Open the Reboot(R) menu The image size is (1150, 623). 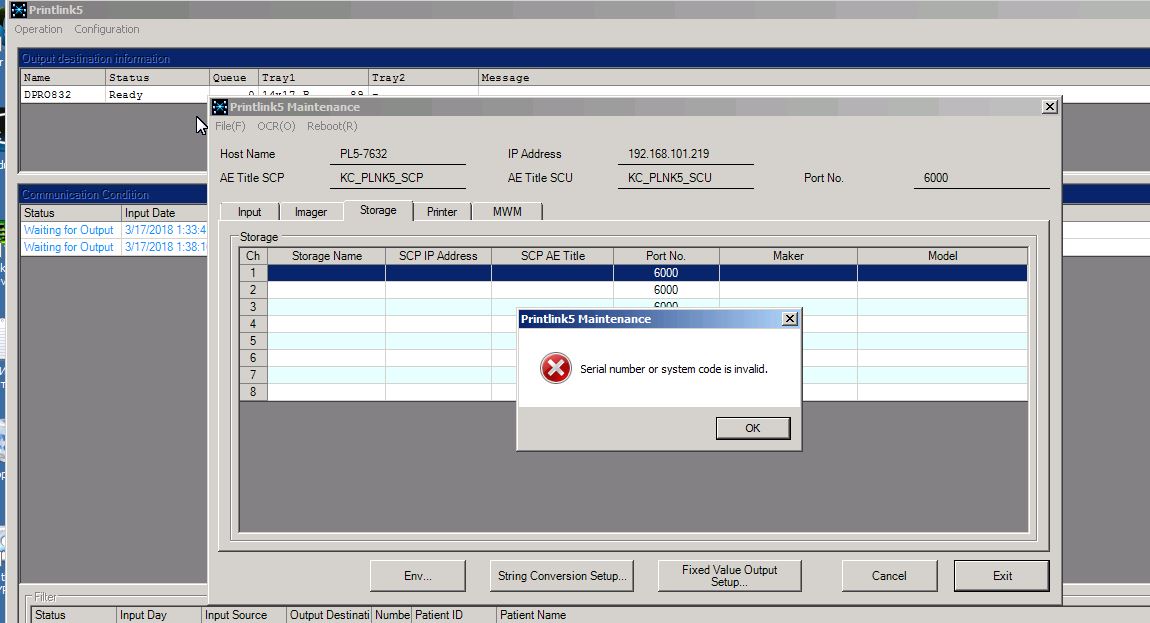(x=332, y=126)
